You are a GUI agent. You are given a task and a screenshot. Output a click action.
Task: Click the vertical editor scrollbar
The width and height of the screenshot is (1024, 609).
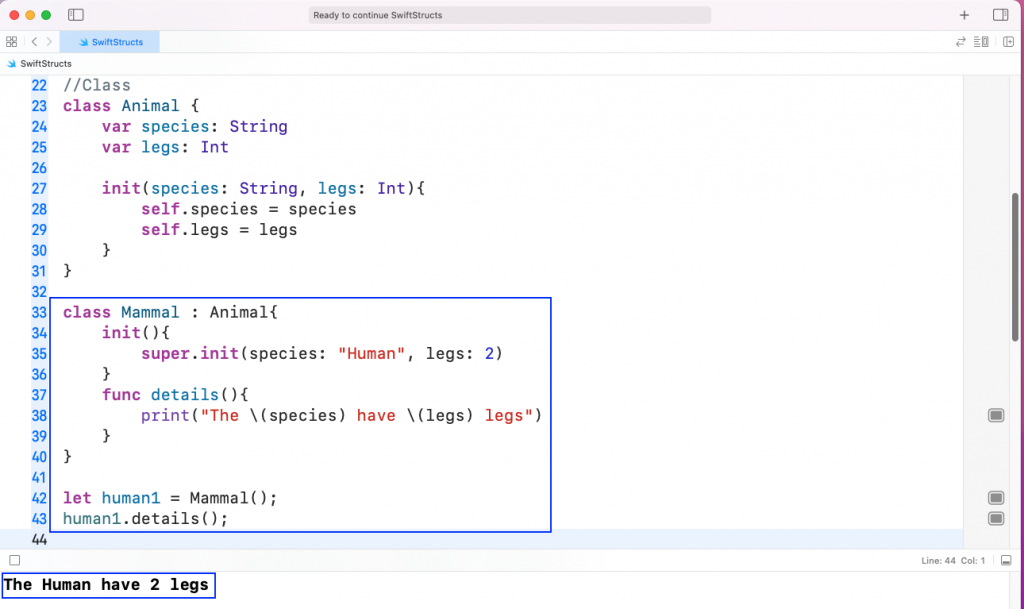pos(1015,266)
